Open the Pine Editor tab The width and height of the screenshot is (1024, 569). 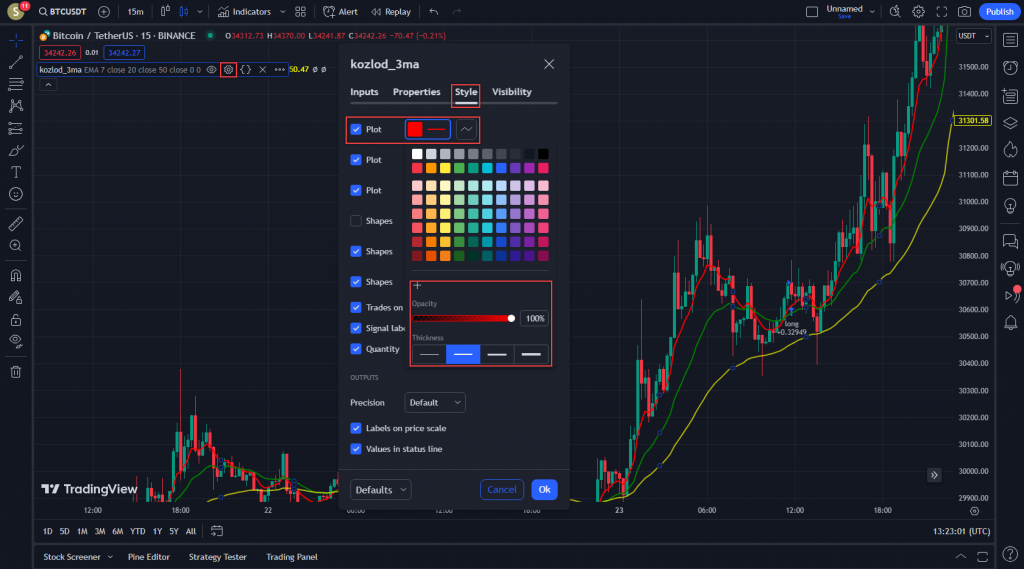149,557
